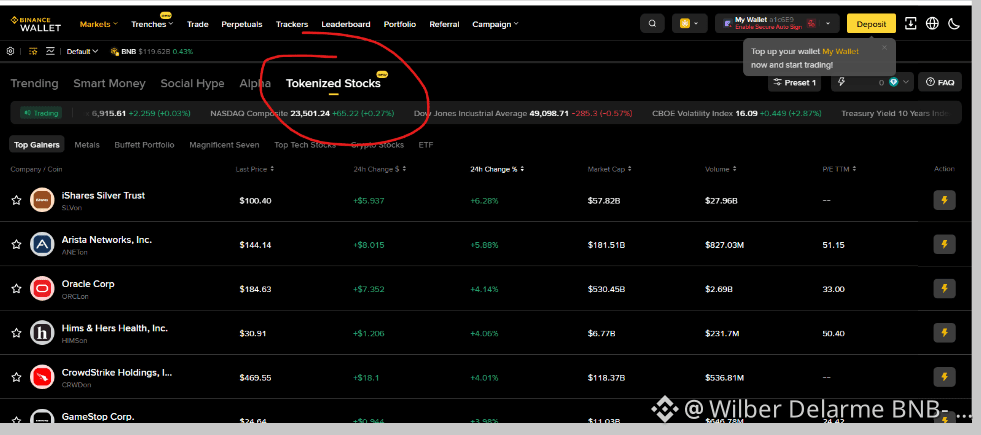Sort table by 24h Change %
The height and width of the screenshot is (435, 981).
[x=497, y=169]
